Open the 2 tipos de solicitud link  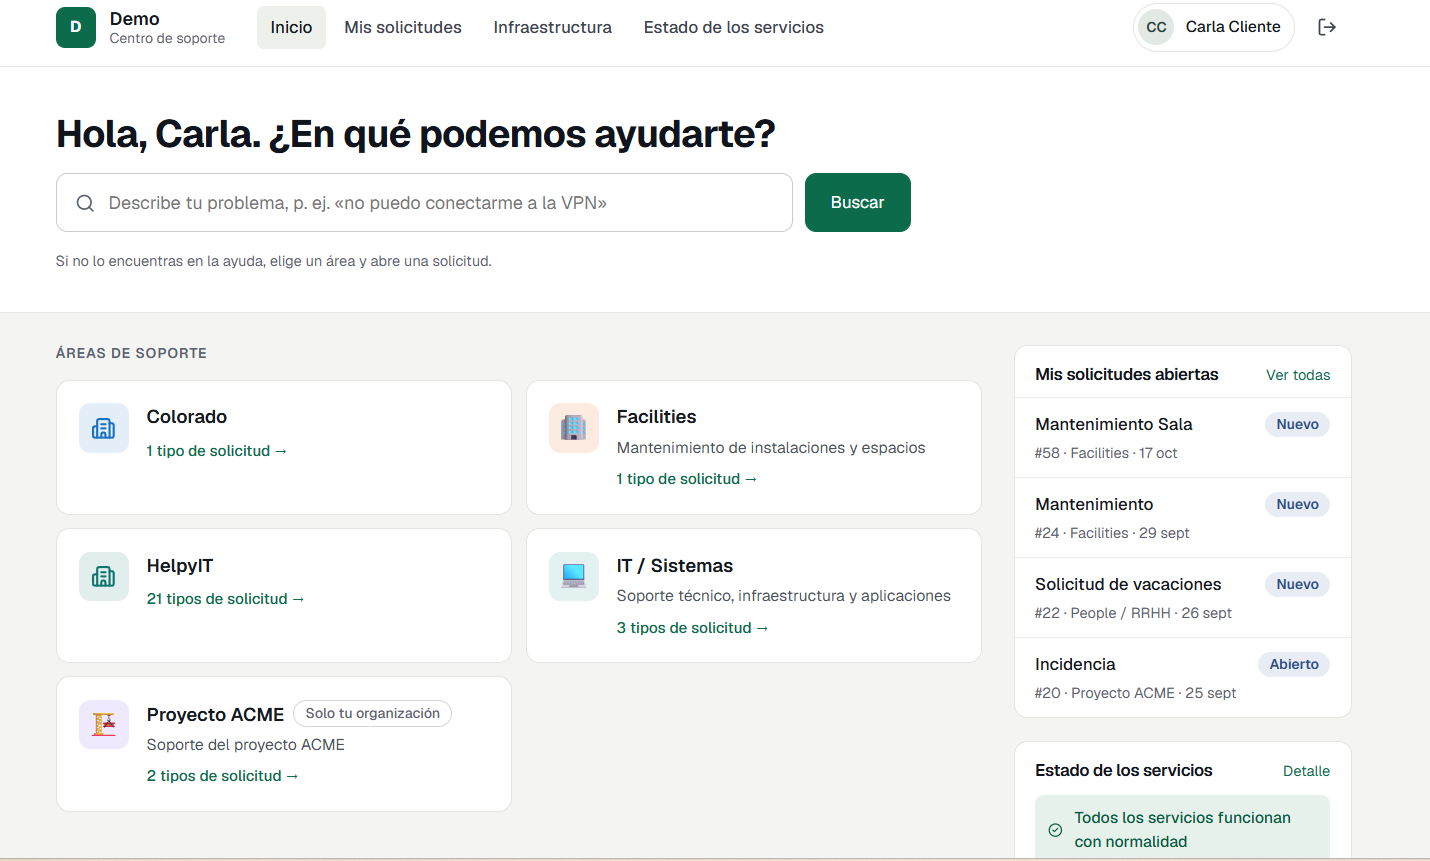222,776
